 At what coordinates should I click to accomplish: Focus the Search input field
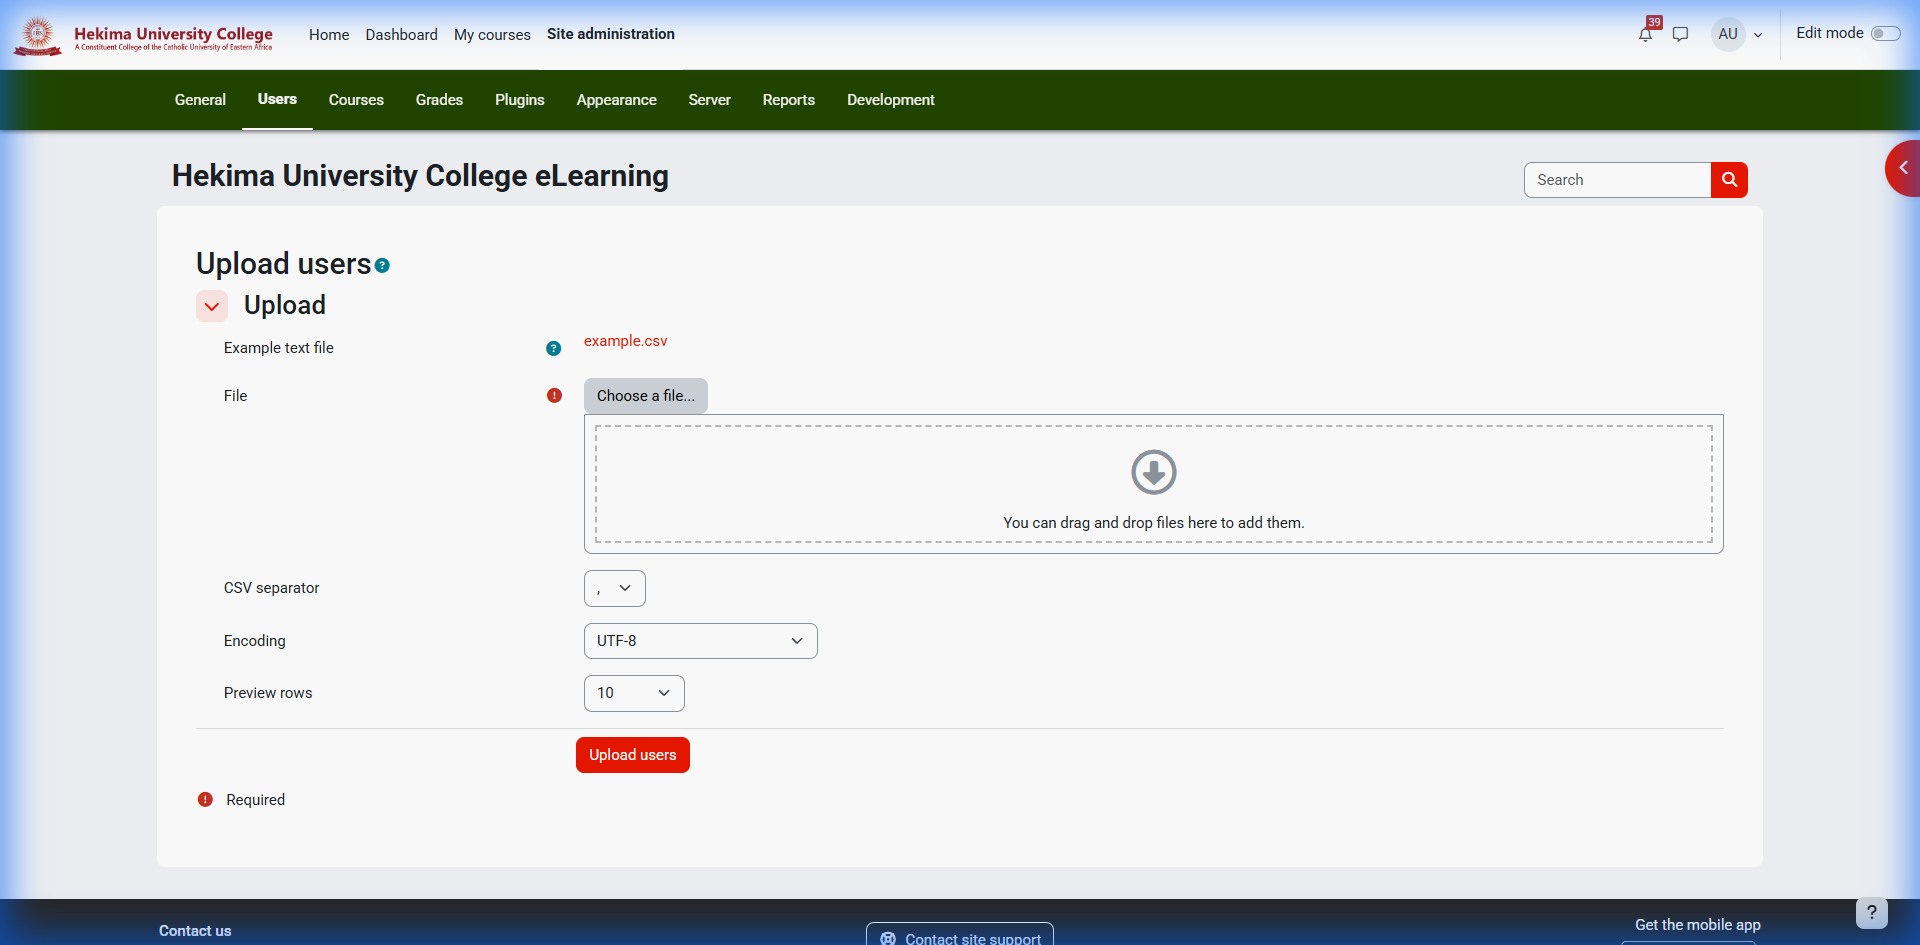click(1617, 180)
